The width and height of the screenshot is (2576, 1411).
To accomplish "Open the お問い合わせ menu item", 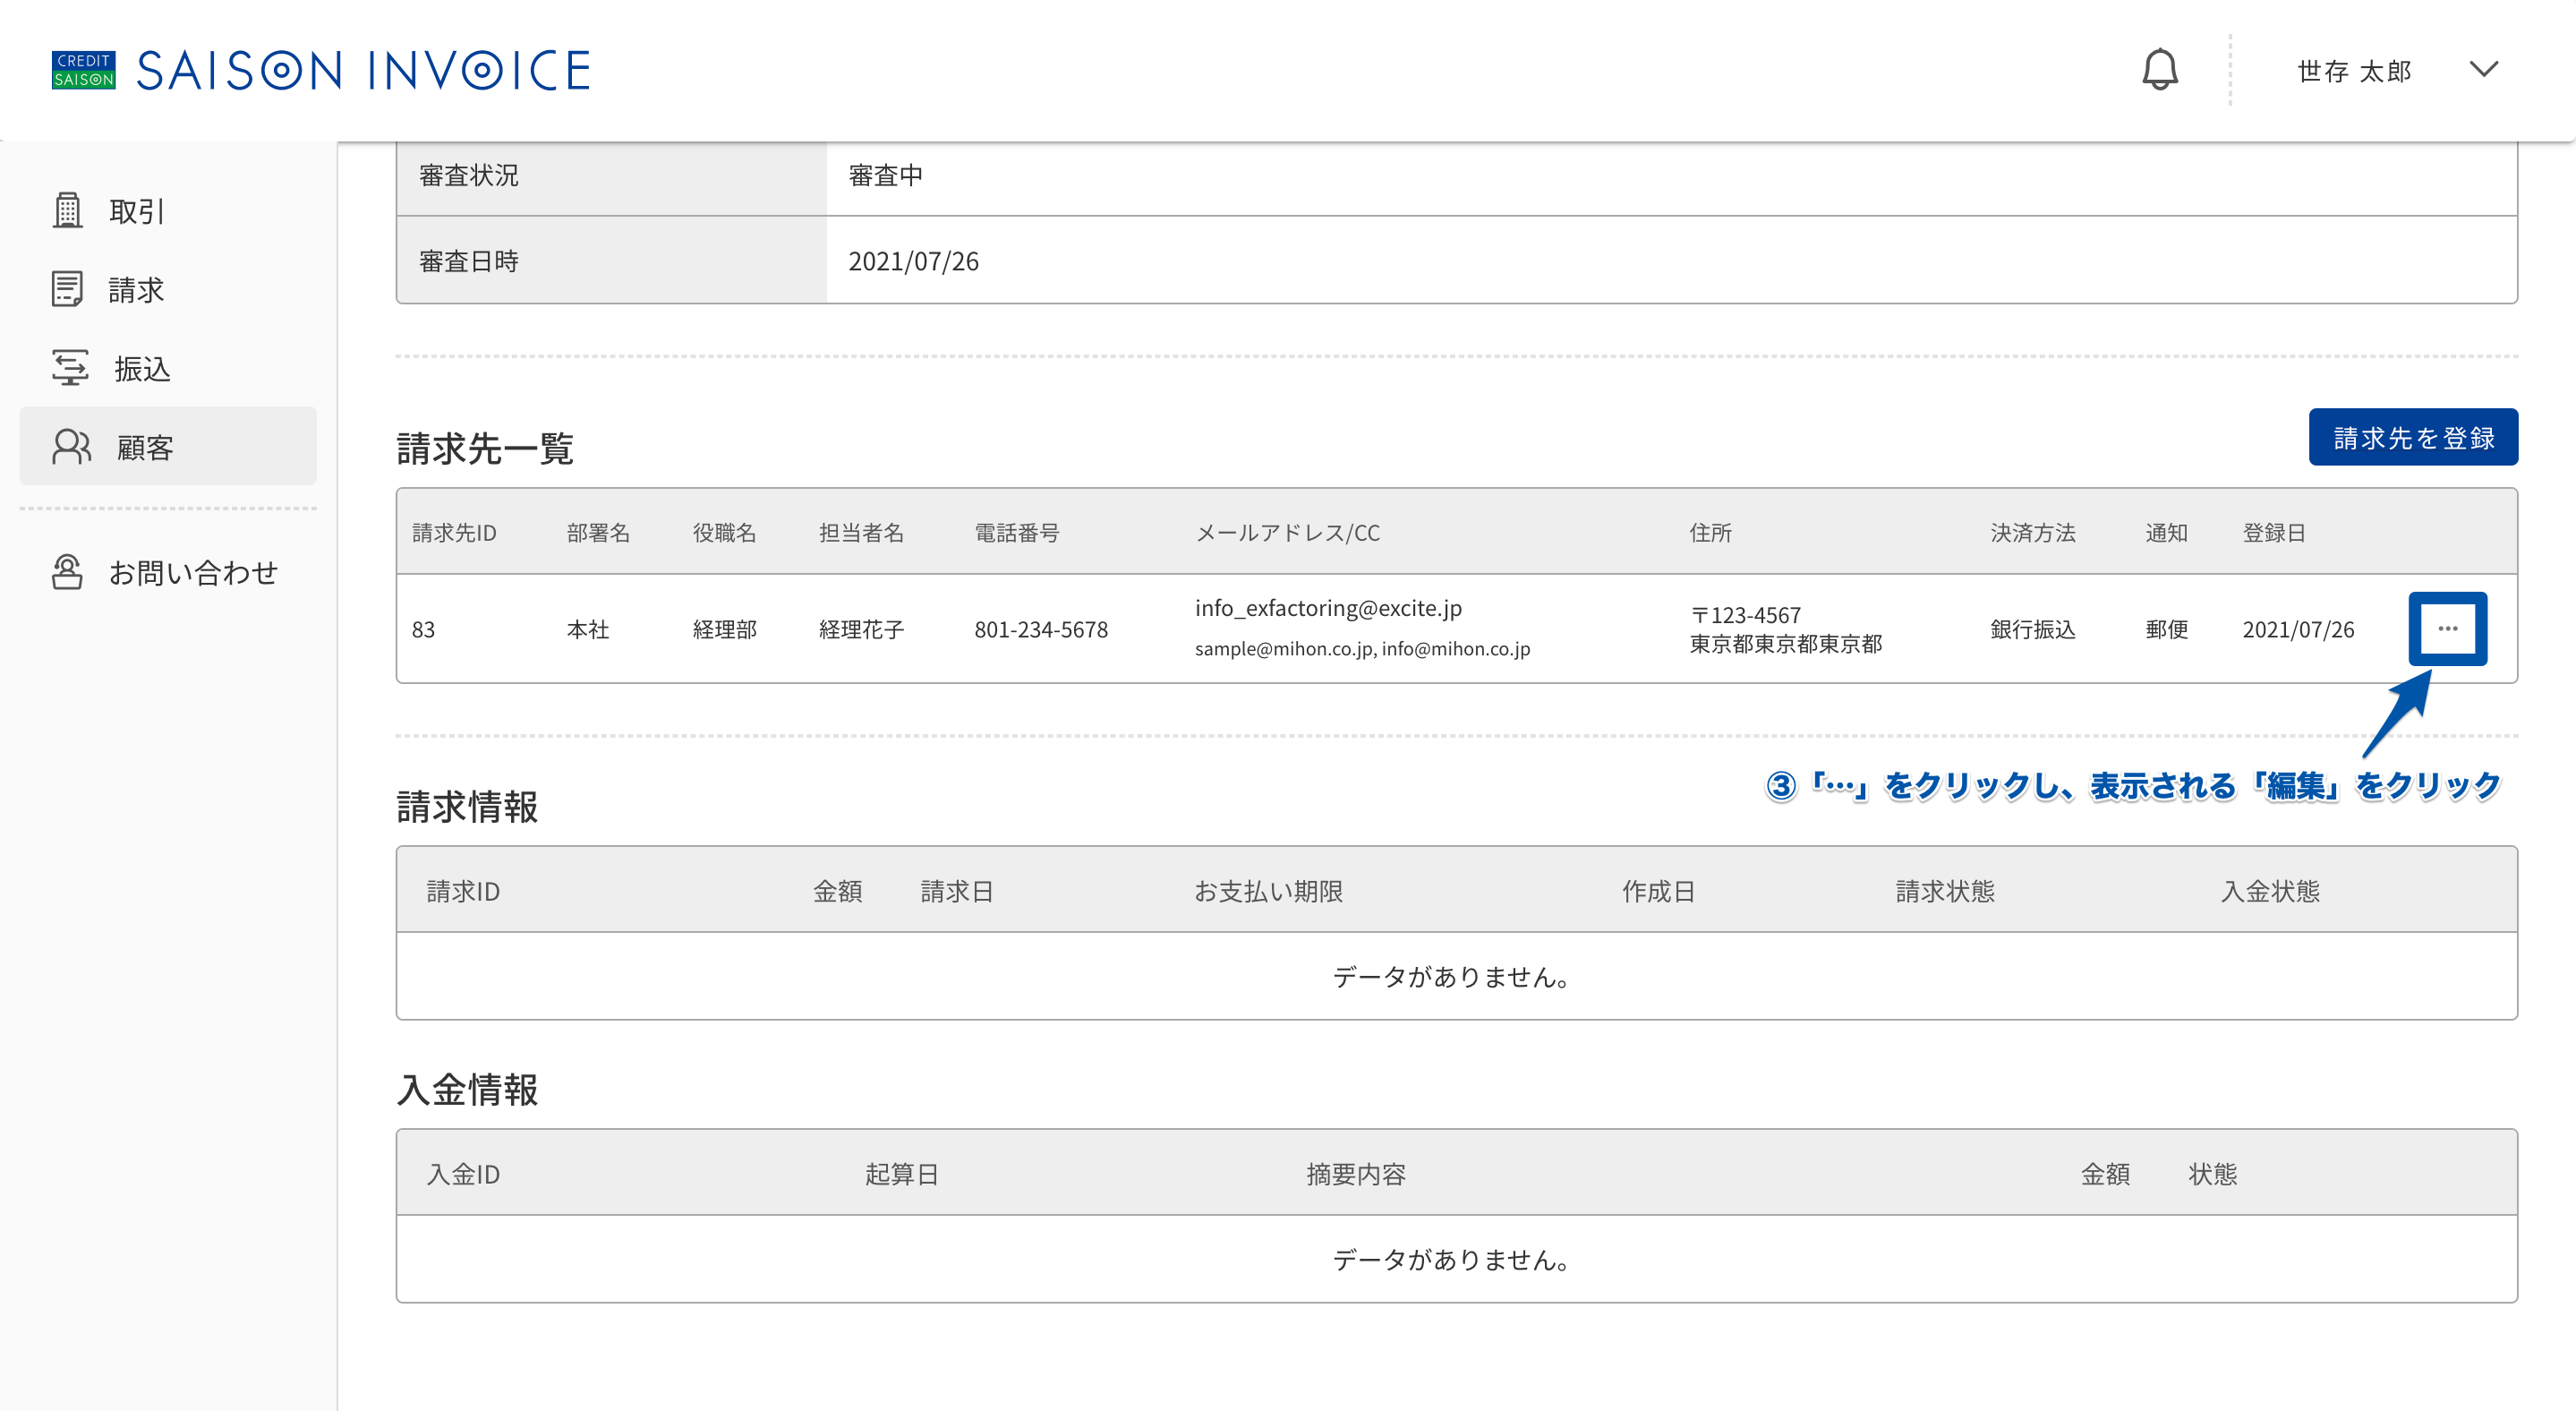I will tap(168, 572).
